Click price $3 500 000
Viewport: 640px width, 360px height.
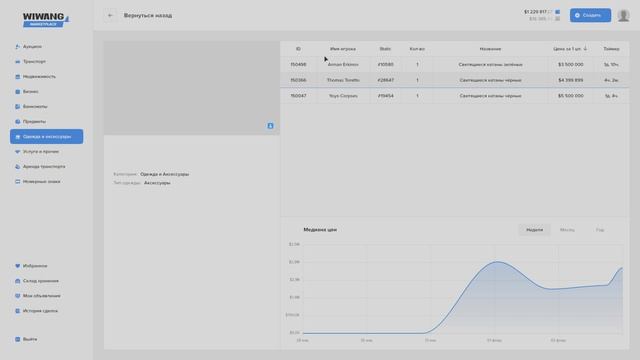pos(571,64)
